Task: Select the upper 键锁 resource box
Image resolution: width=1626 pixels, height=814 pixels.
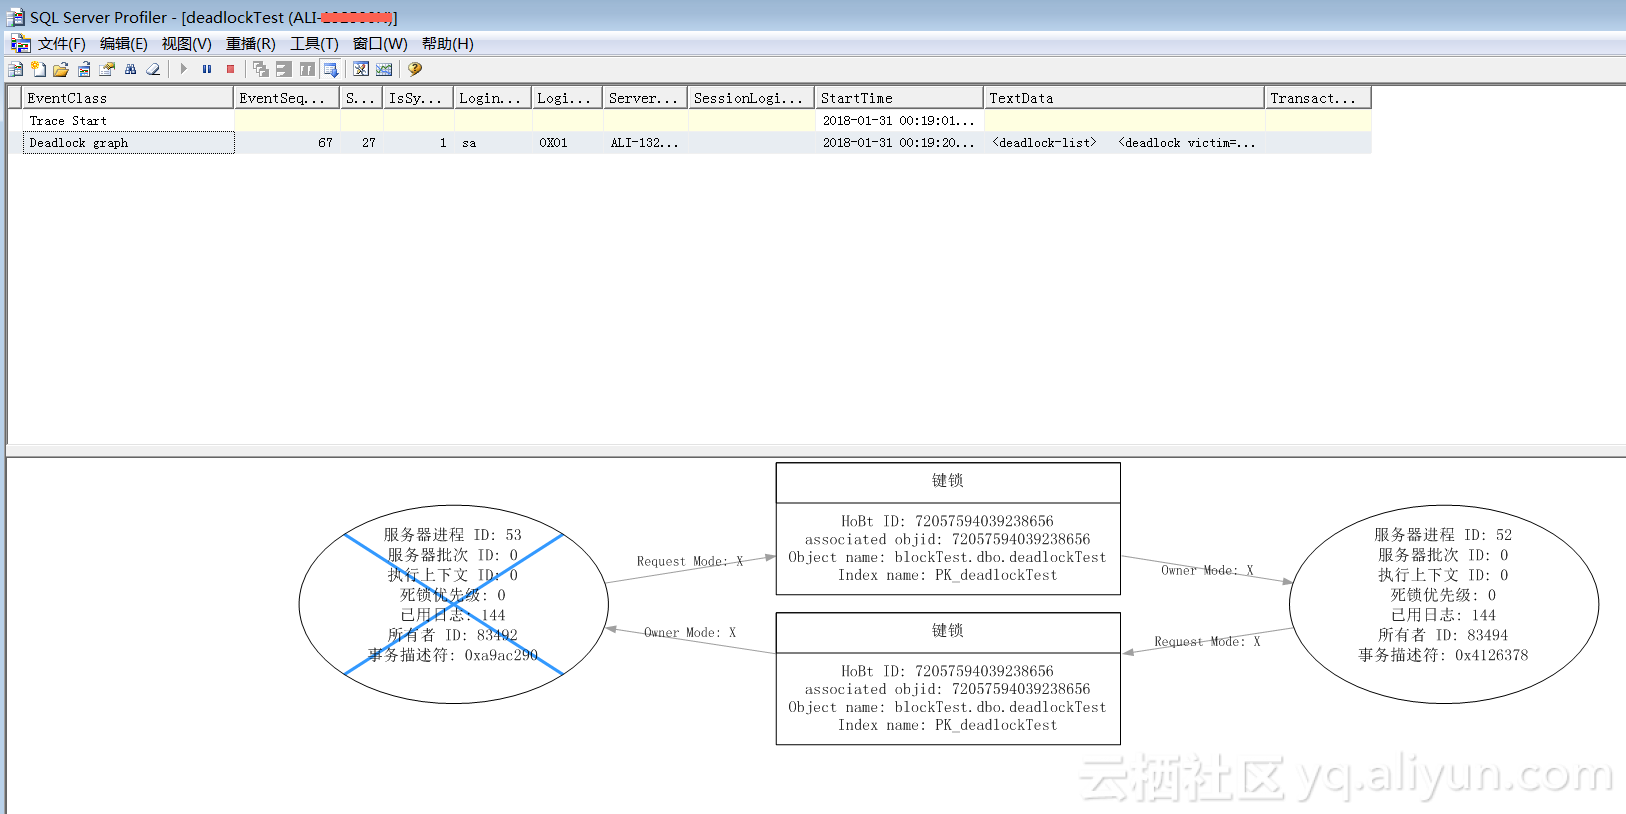Action: [948, 528]
